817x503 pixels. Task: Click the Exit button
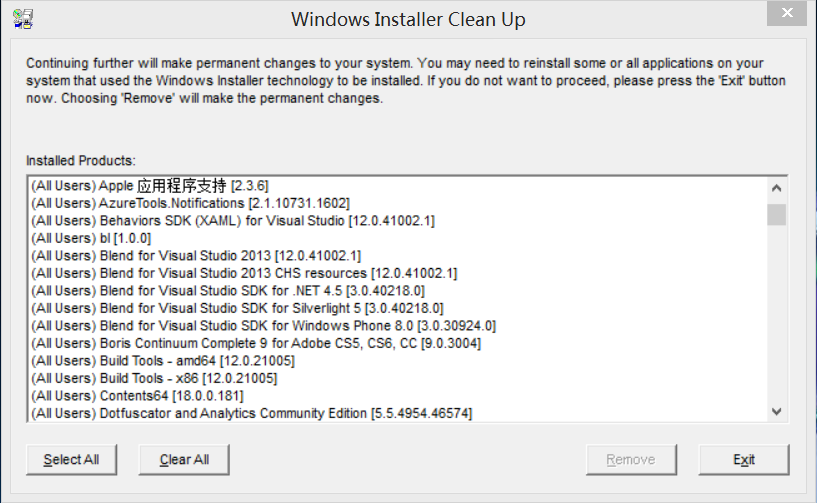pyautogui.click(x=744, y=460)
